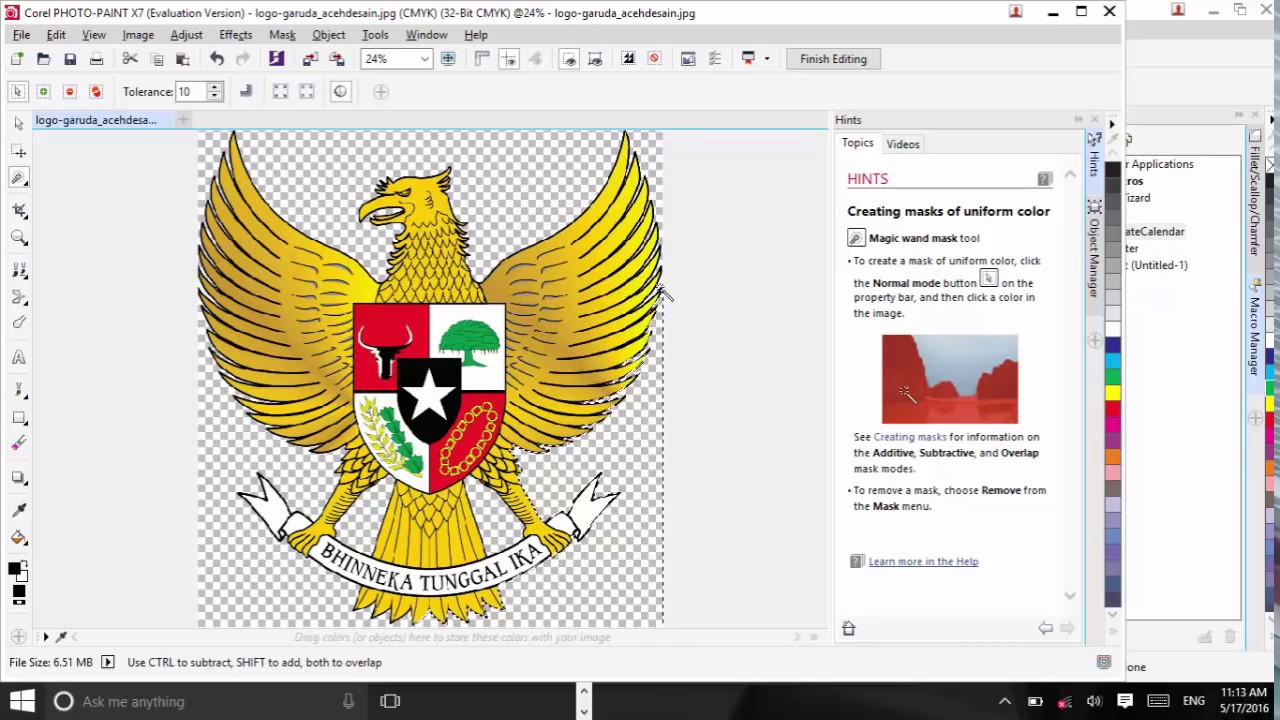
Task: Open the Mask menu
Action: point(282,35)
